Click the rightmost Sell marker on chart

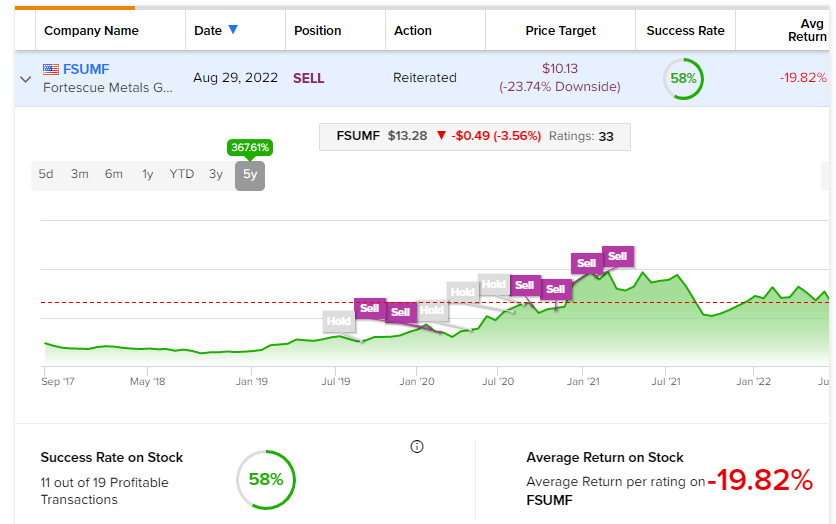tap(617, 257)
